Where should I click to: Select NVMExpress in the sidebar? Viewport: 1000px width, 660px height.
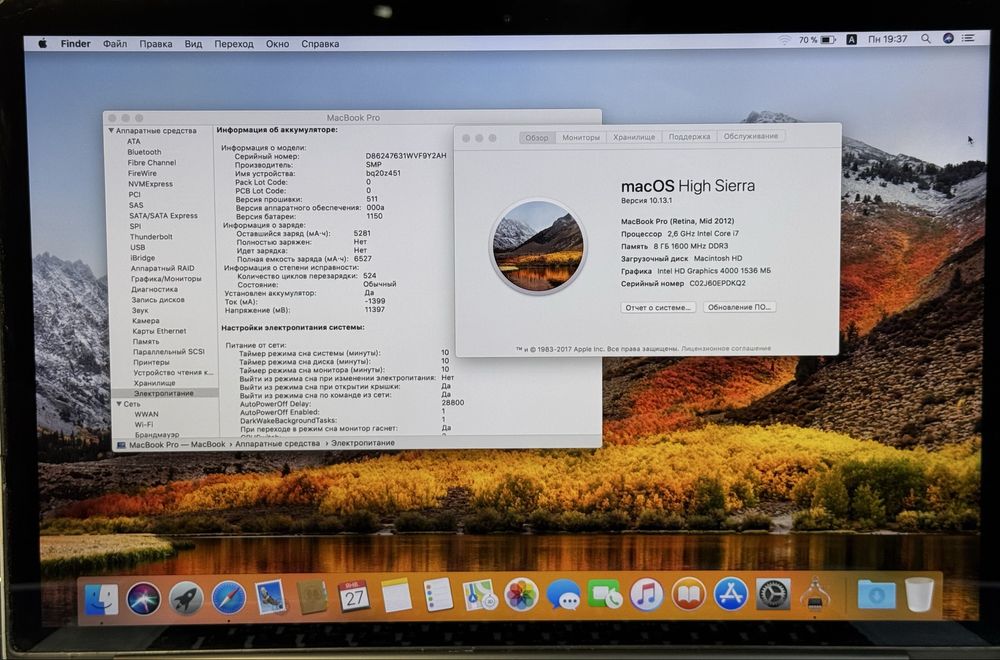click(x=150, y=184)
